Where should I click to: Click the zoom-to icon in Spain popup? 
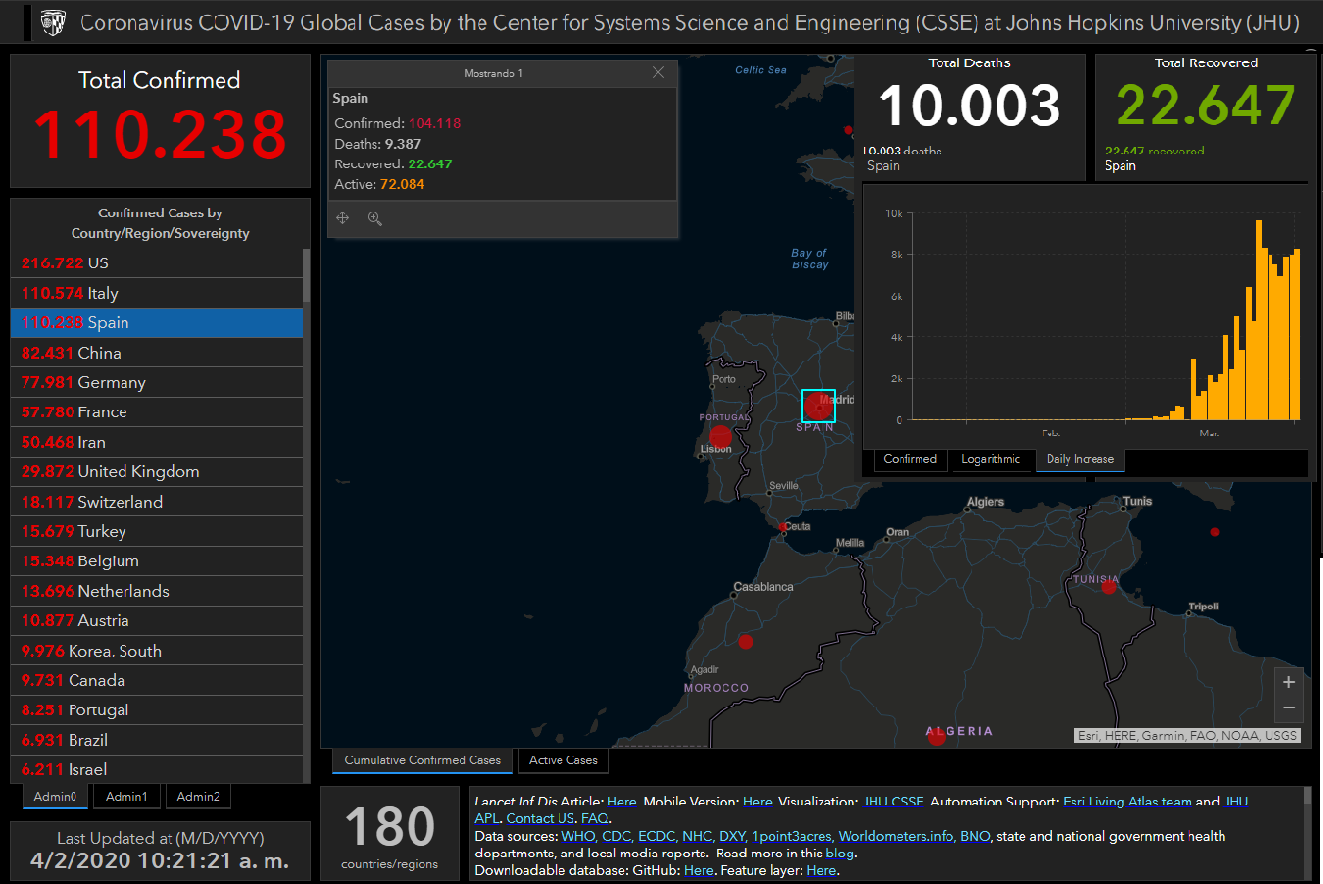[375, 218]
